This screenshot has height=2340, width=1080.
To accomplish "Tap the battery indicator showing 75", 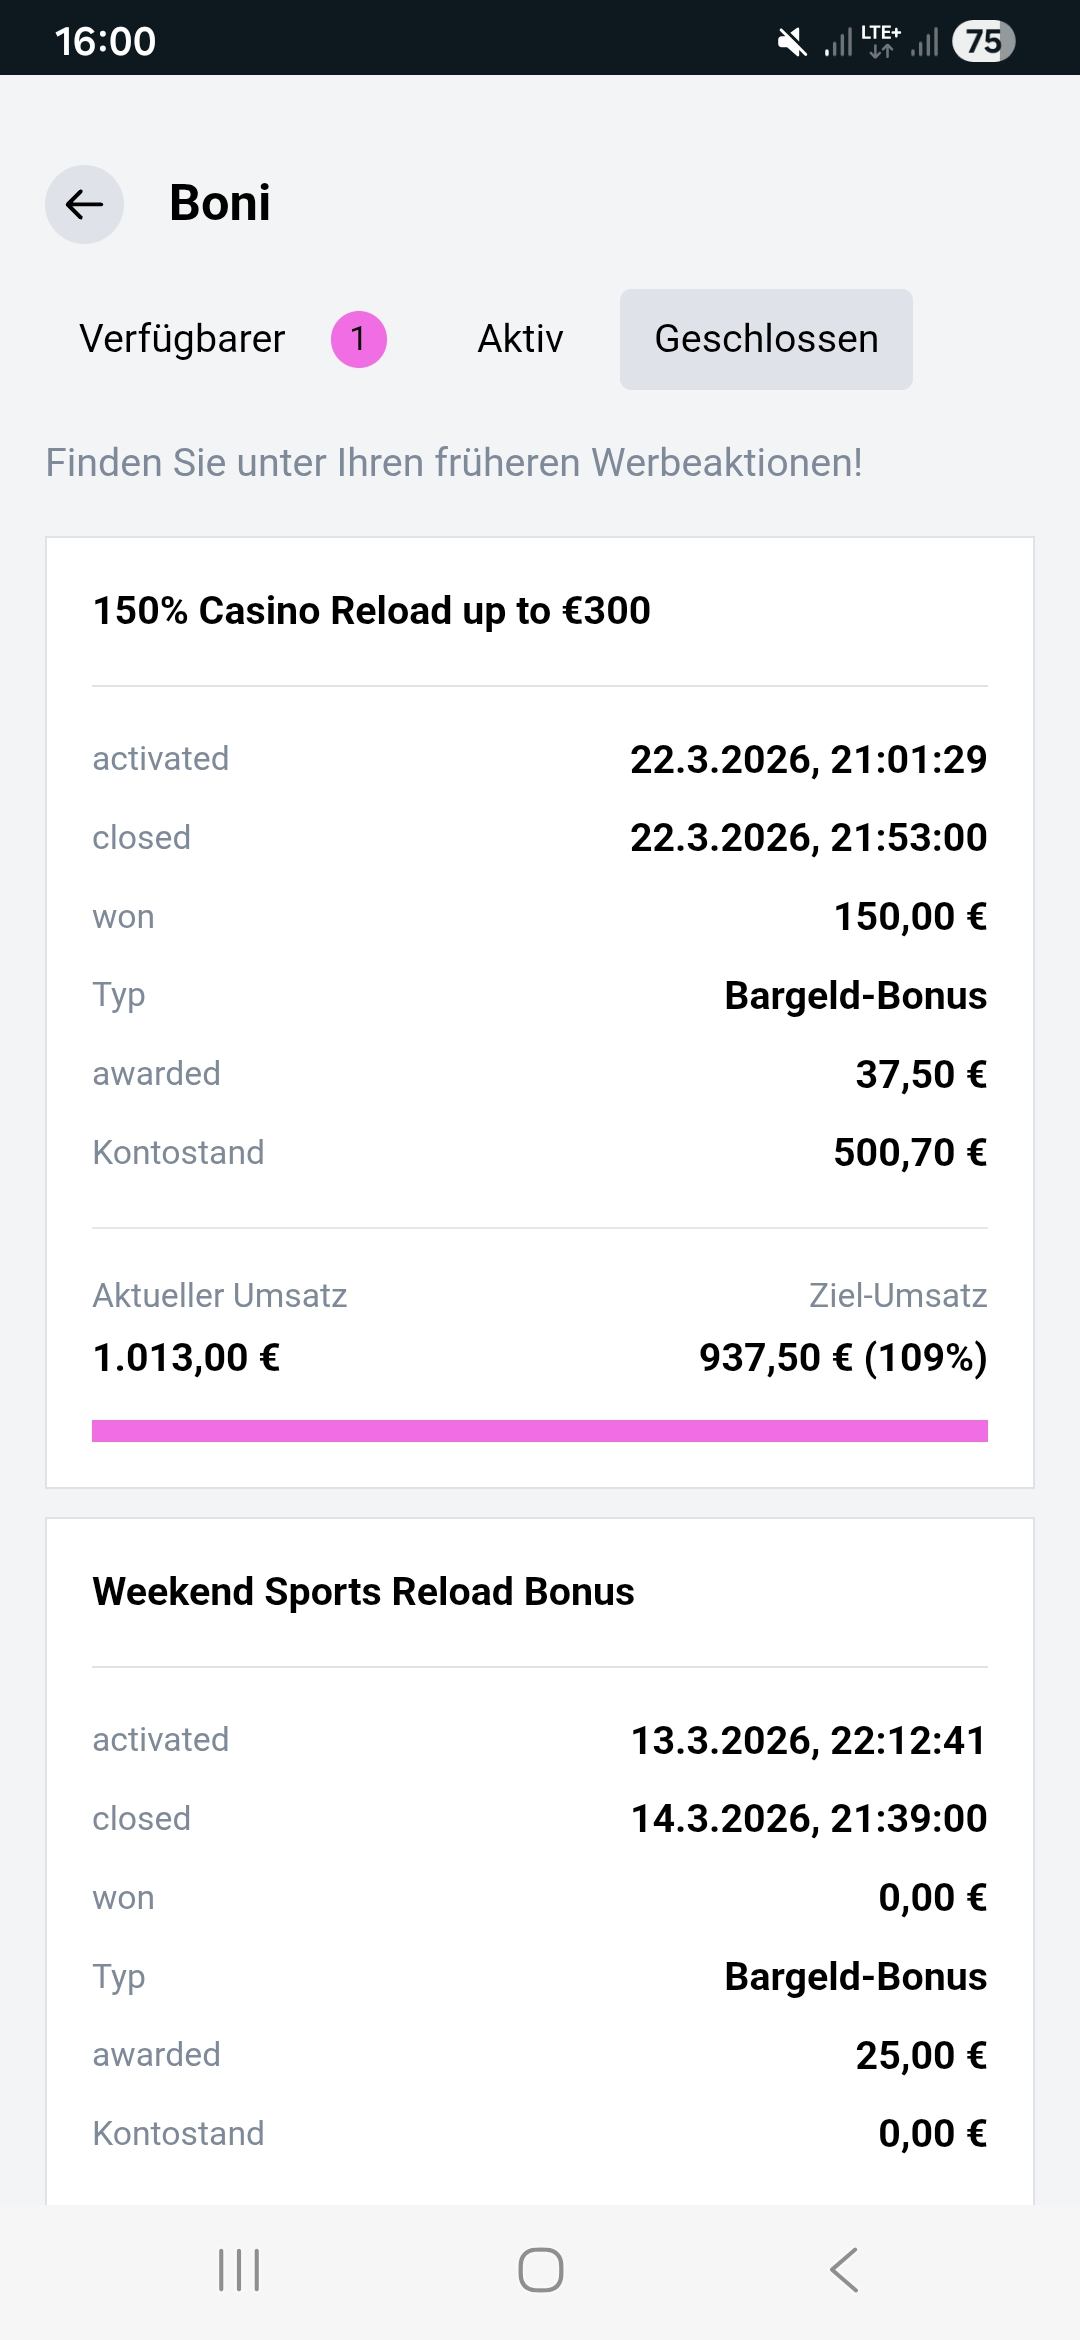I will pos(983,42).
